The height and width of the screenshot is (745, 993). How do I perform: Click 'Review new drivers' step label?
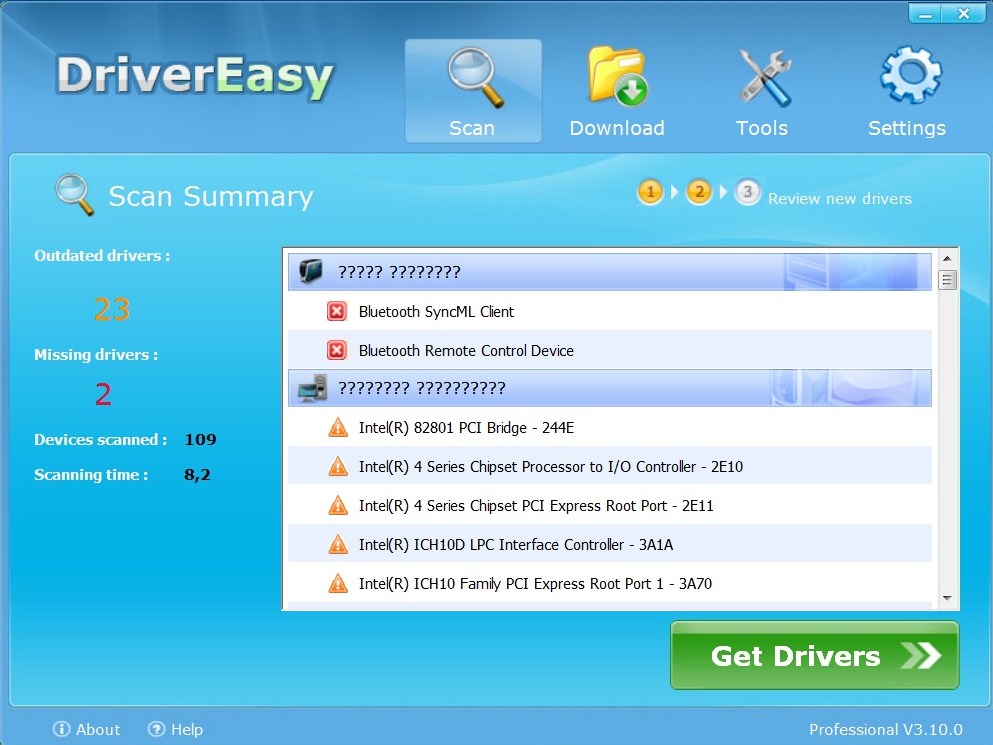[840, 198]
